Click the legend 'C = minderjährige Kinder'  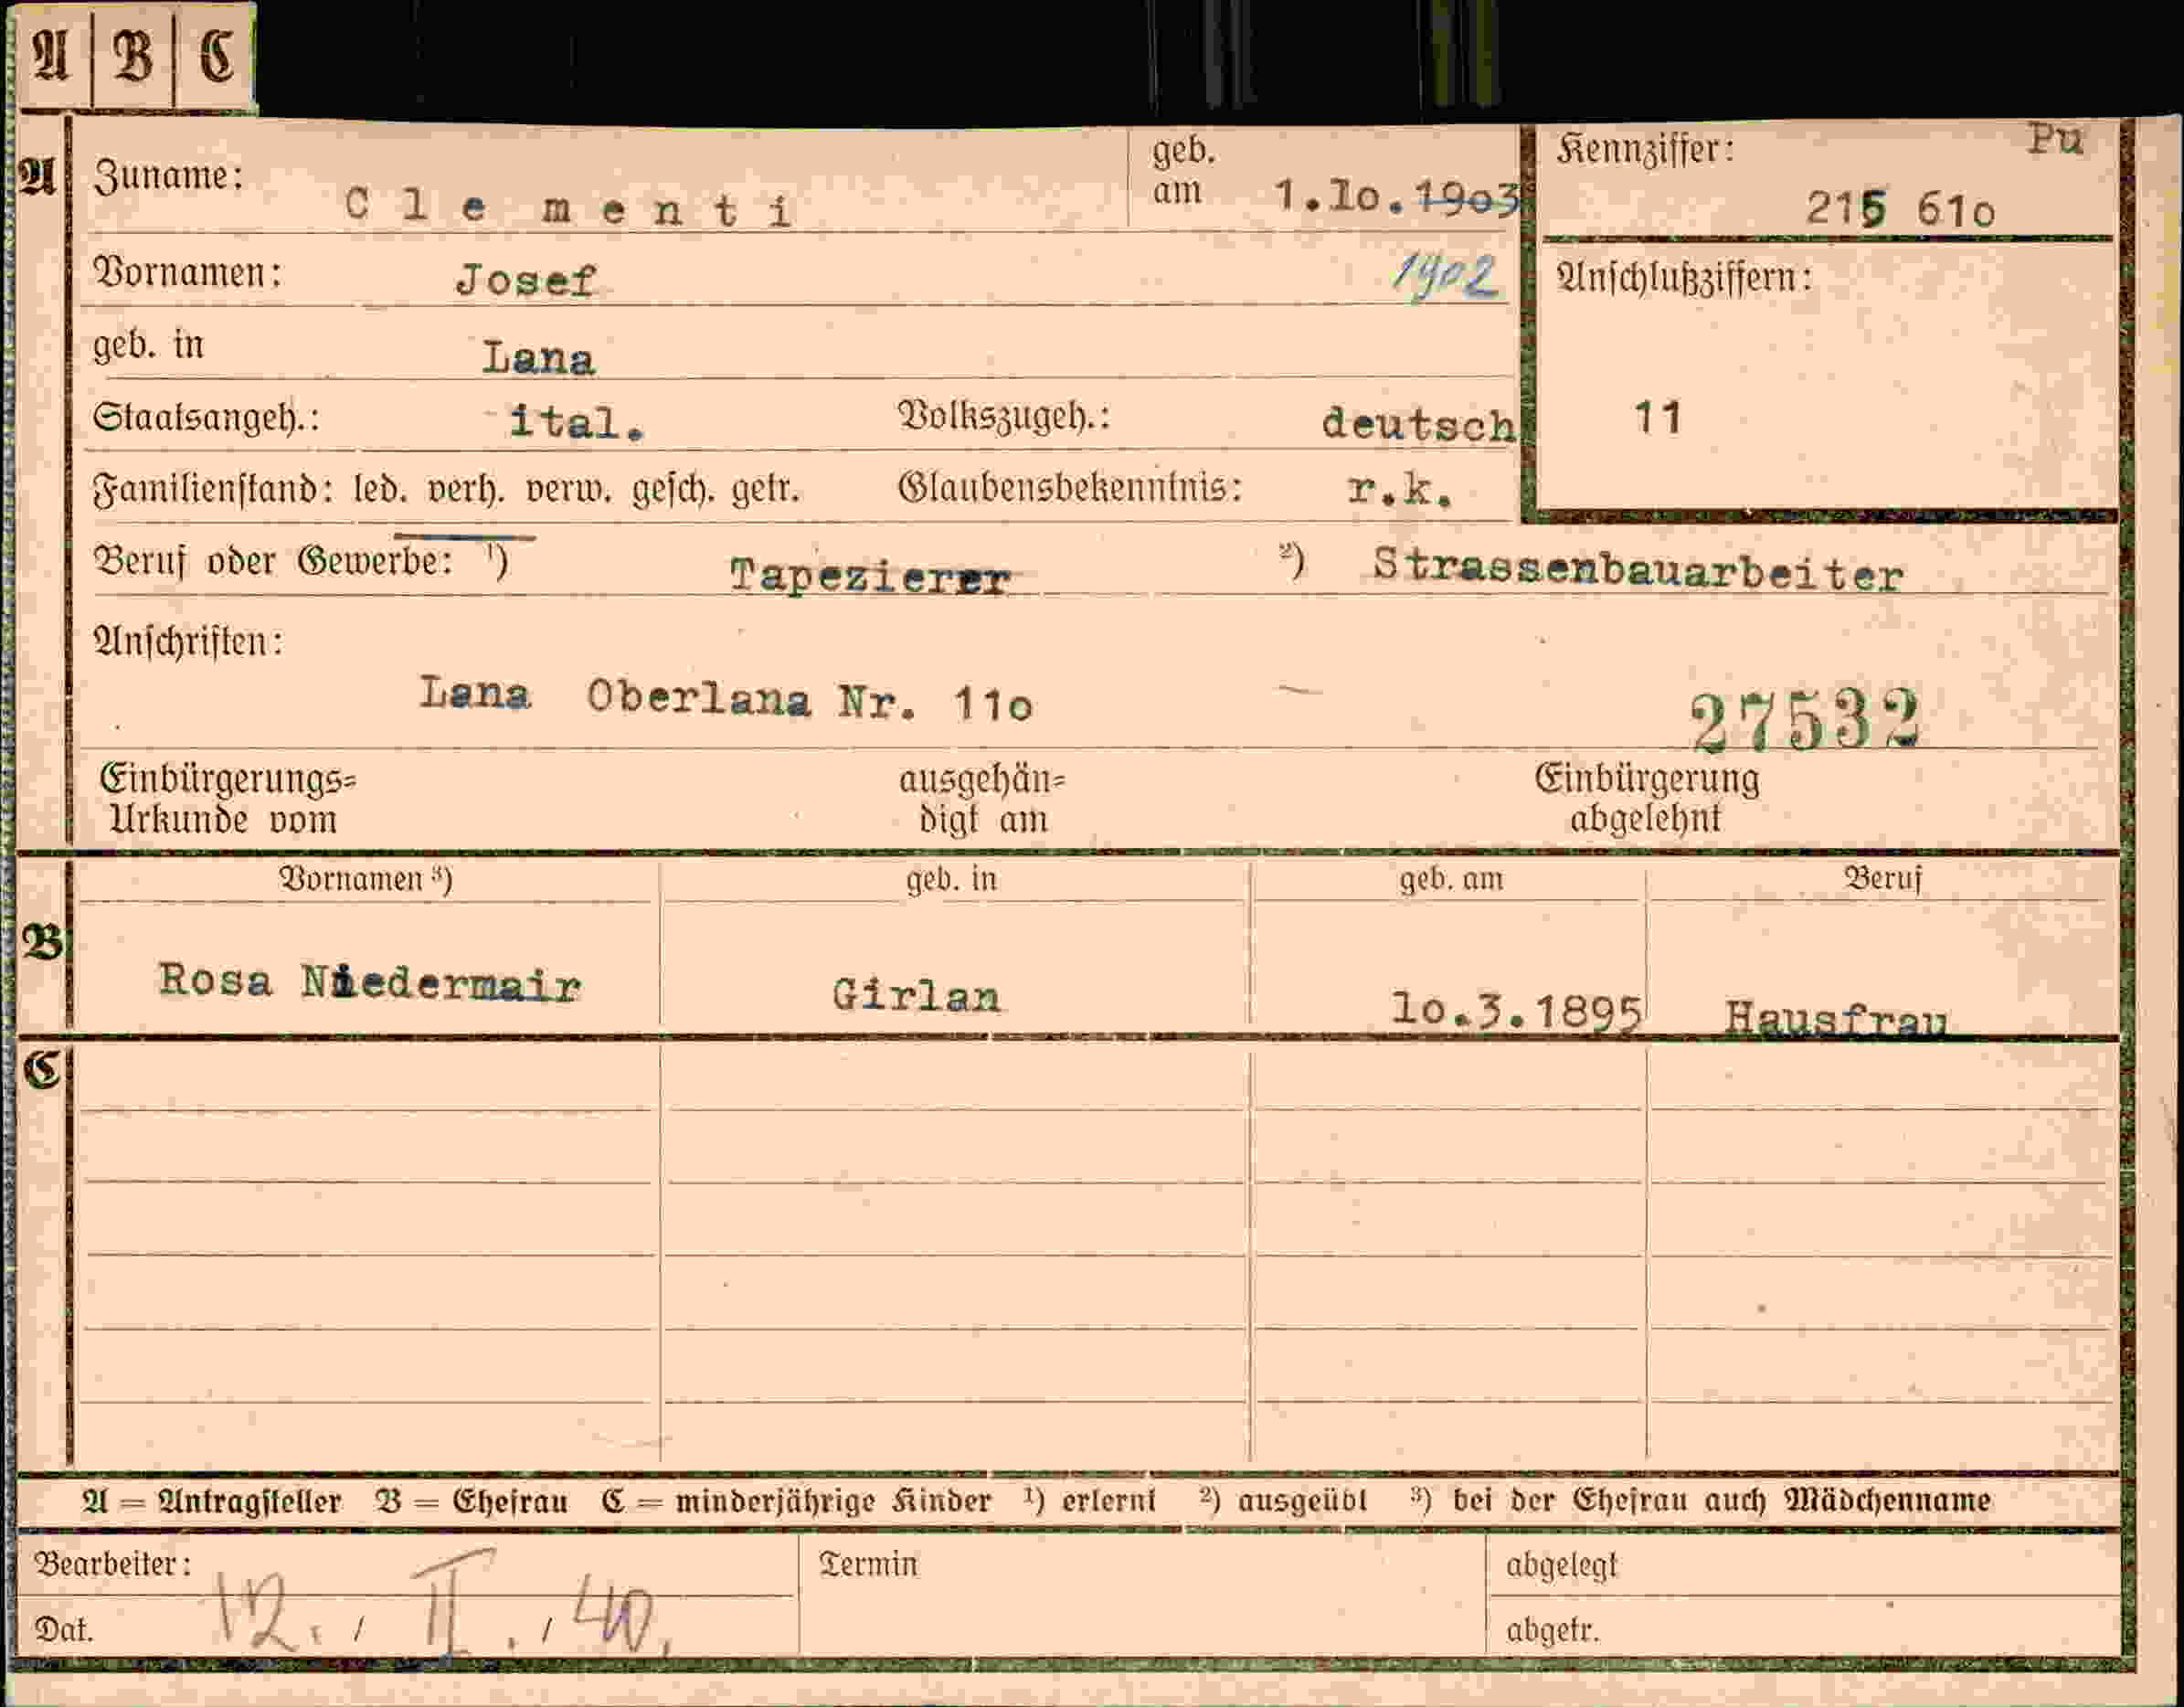click(797, 1501)
